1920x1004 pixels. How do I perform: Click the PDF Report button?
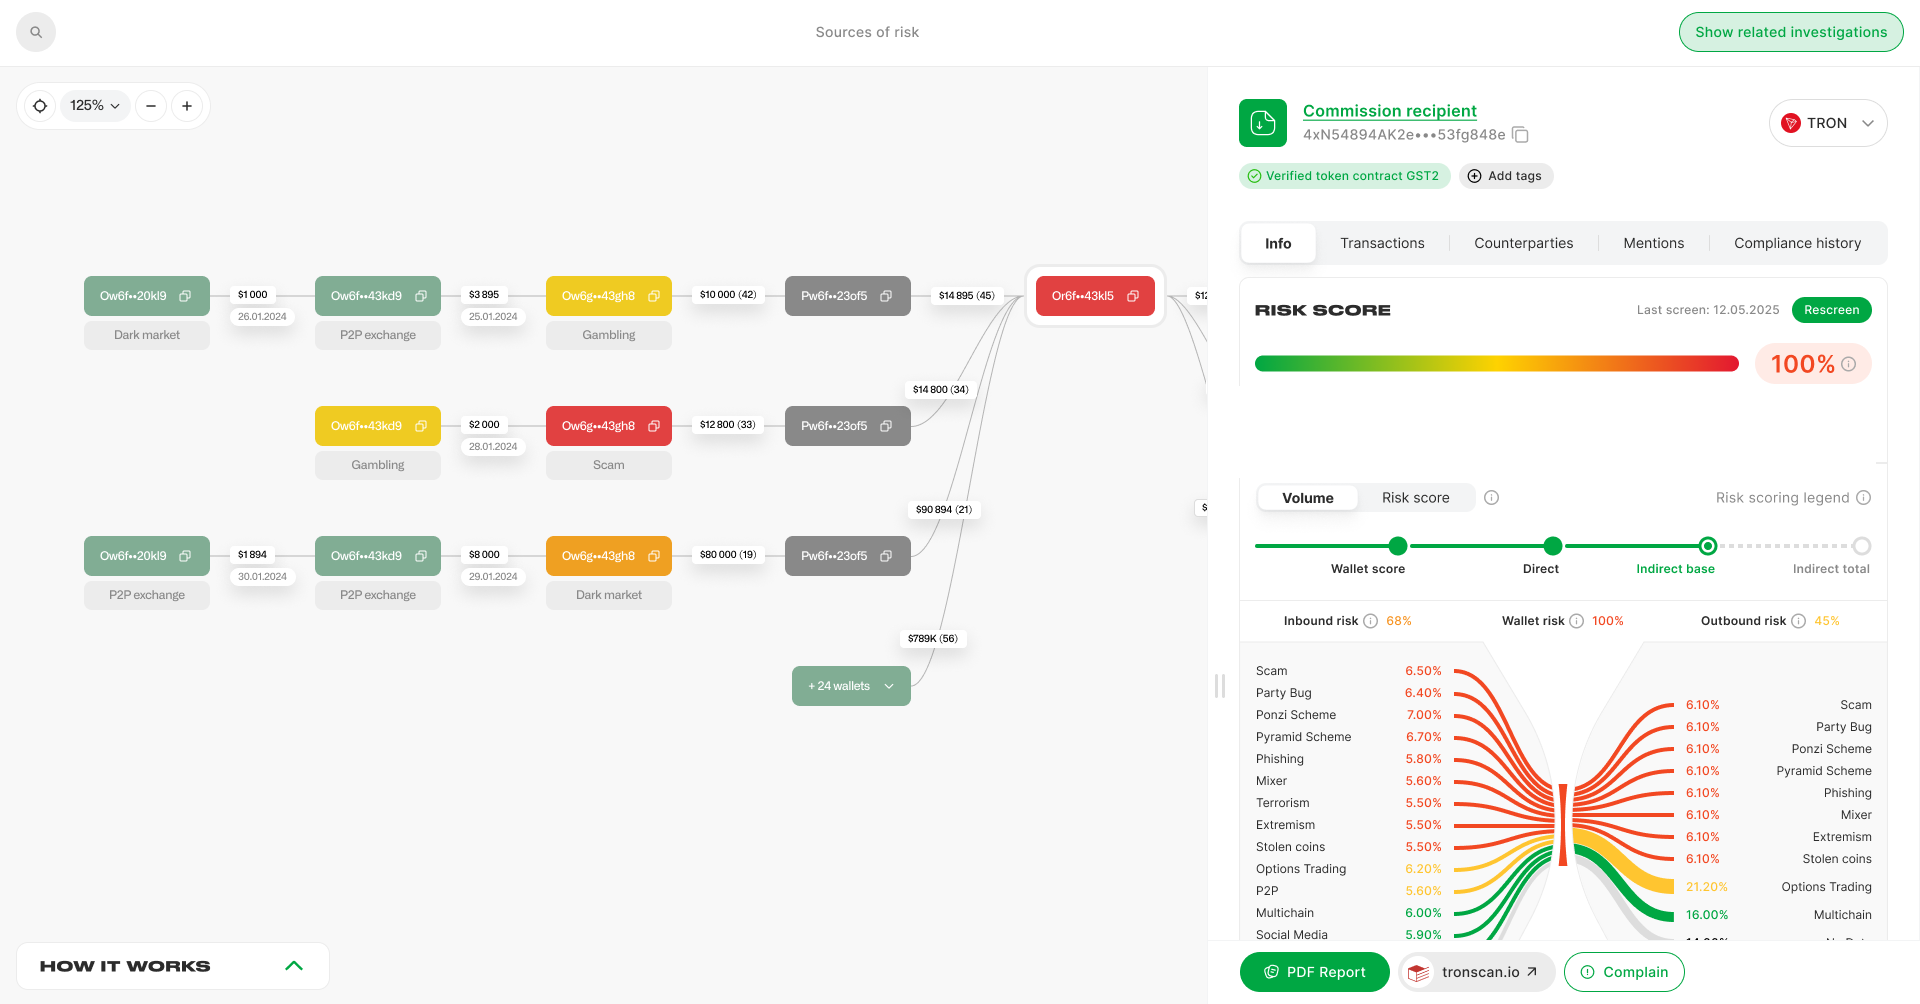click(1315, 972)
